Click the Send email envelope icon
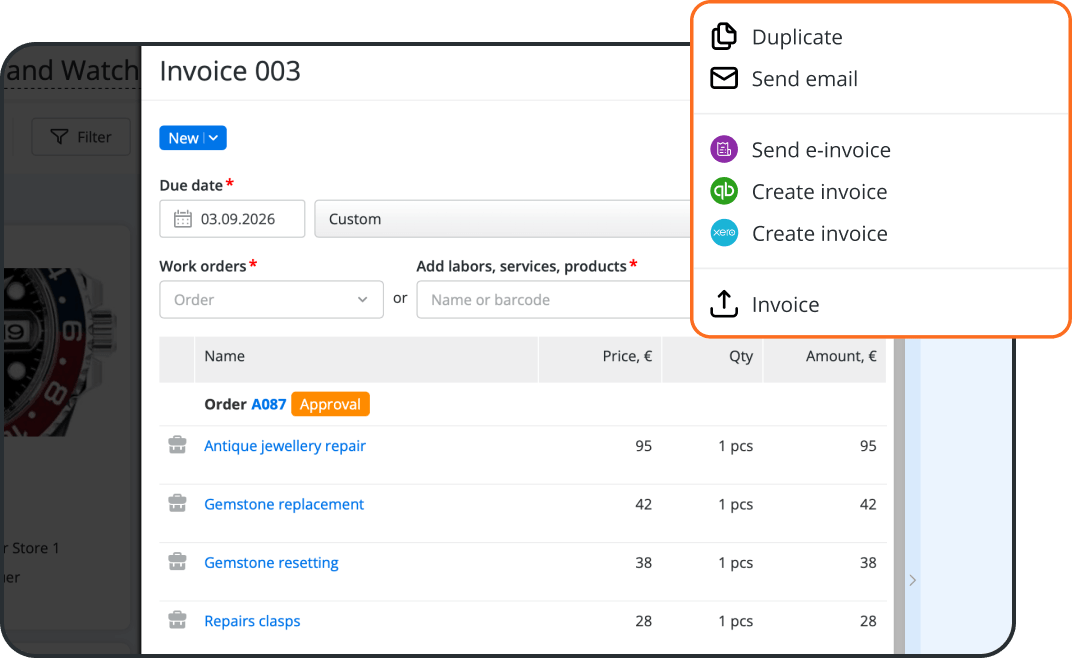 point(724,79)
